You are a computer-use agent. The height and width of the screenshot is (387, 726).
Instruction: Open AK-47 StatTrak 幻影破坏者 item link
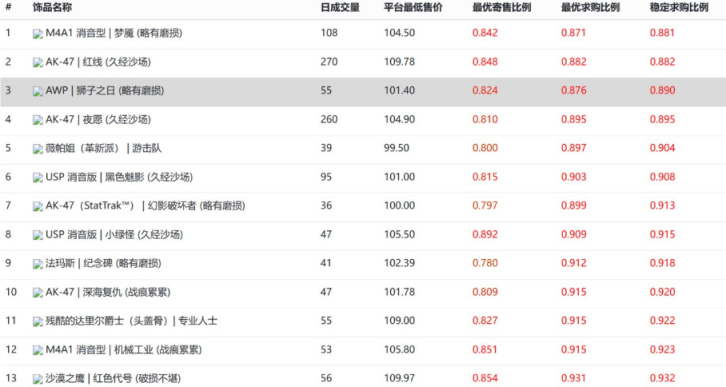coord(145,206)
